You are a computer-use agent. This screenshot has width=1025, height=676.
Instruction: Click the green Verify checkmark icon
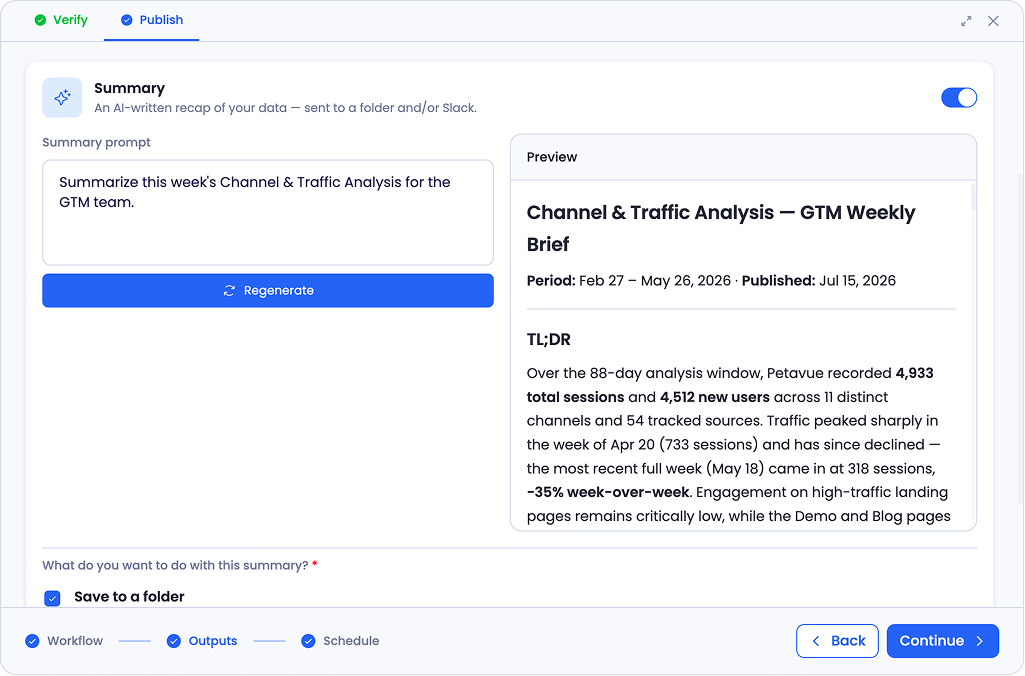coord(41,20)
